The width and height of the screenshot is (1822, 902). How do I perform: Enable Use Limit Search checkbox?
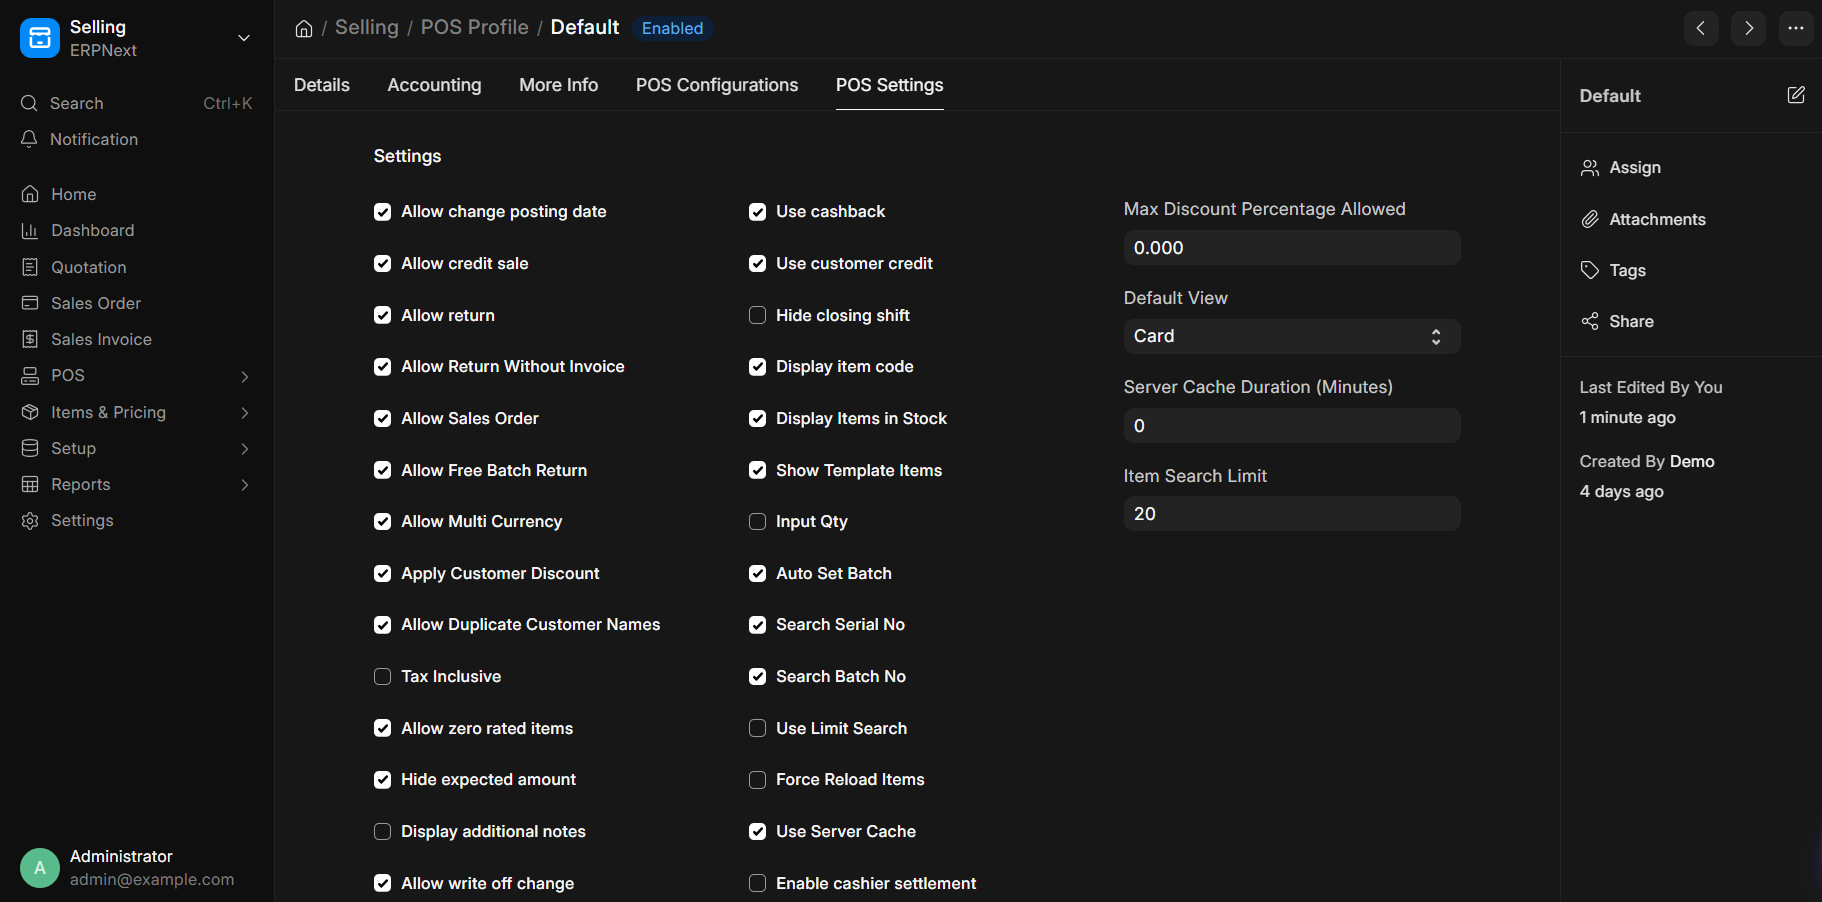coord(757,728)
